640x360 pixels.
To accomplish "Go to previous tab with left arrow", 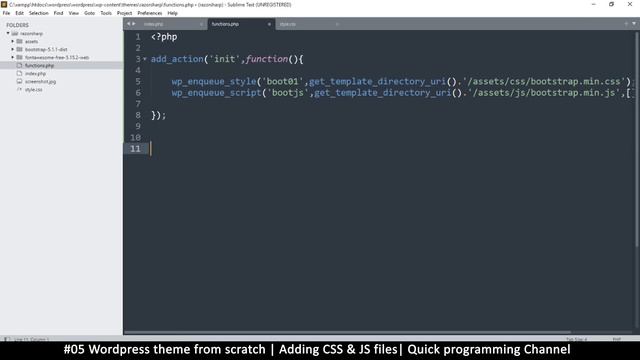I will (128, 24).
